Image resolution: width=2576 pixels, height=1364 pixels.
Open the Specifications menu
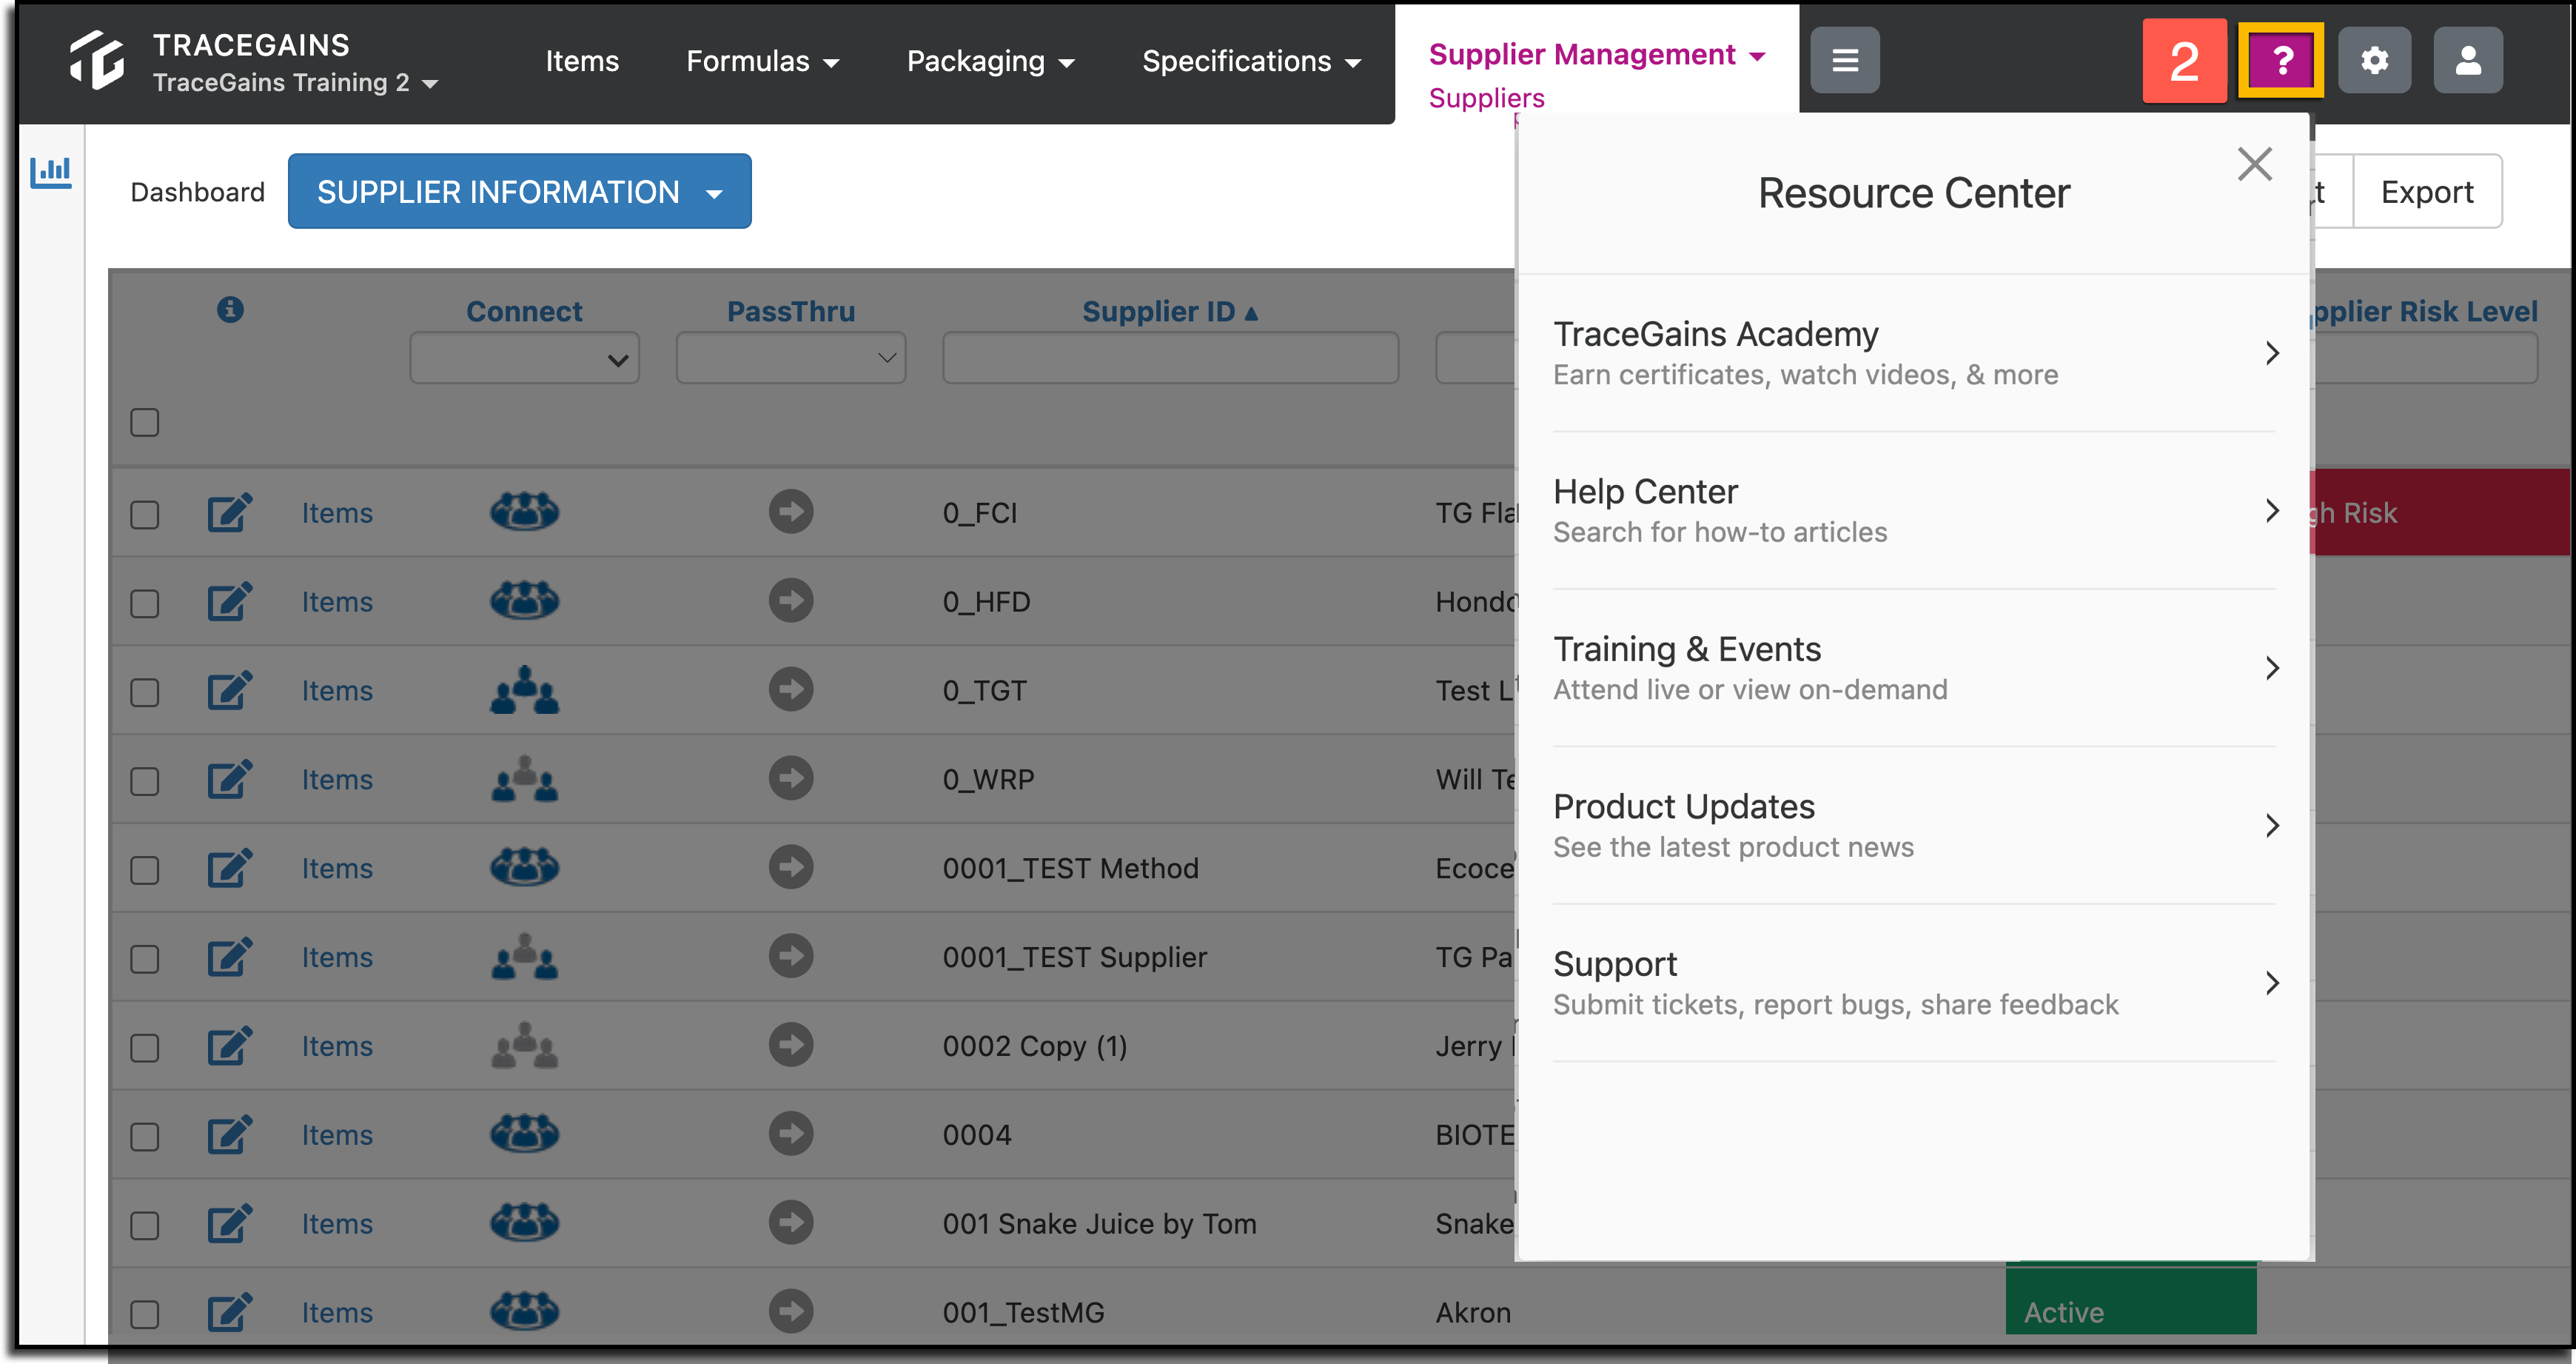pyautogui.click(x=1251, y=61)
